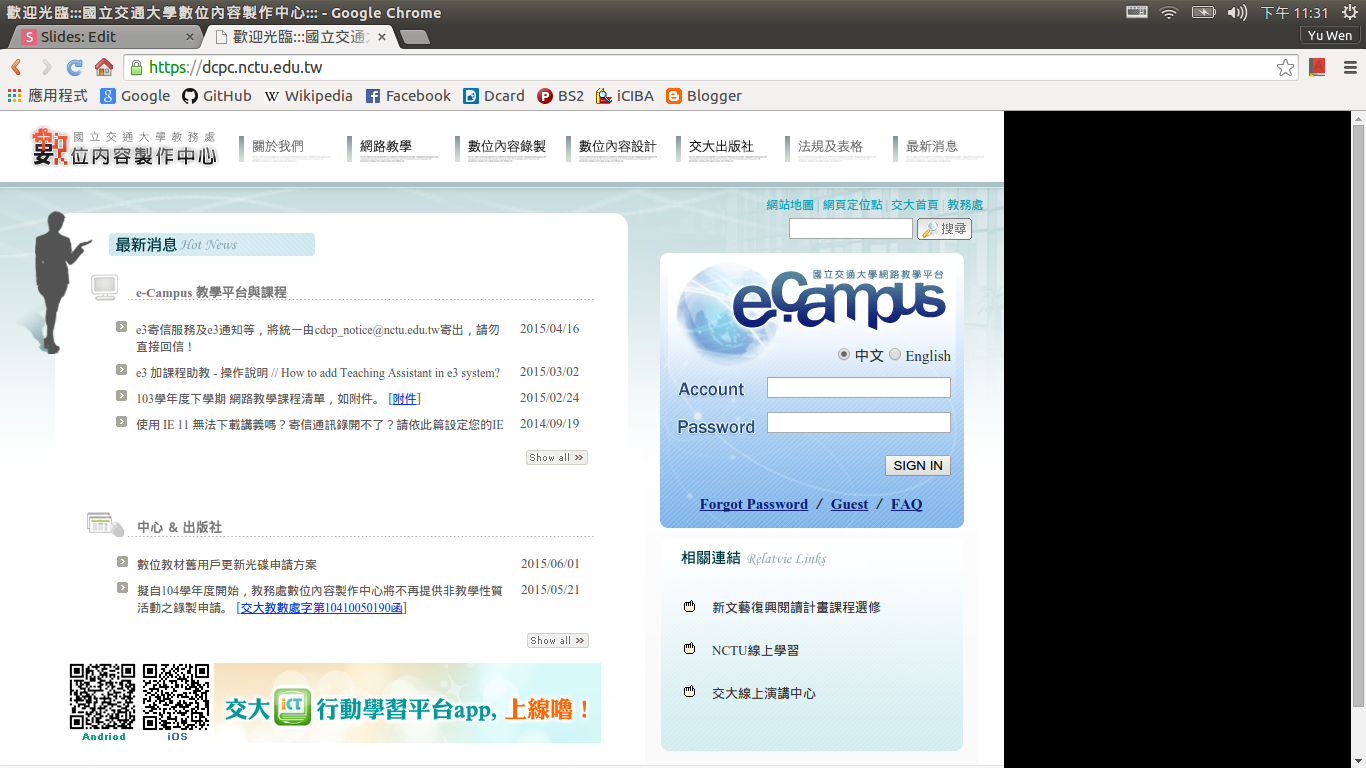Open a new tab
The width and height of the screenshot is (1366, 768).
[414, 37]
